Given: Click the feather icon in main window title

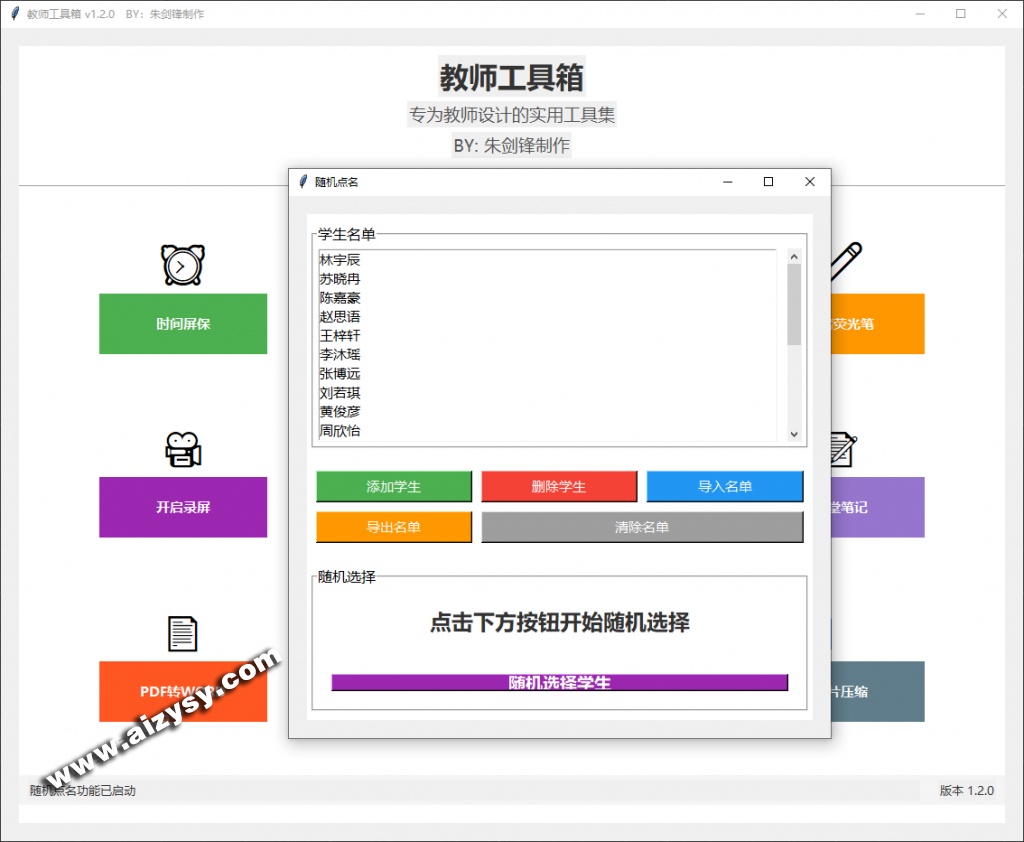Looking at the screenshot, I should 15,14.
